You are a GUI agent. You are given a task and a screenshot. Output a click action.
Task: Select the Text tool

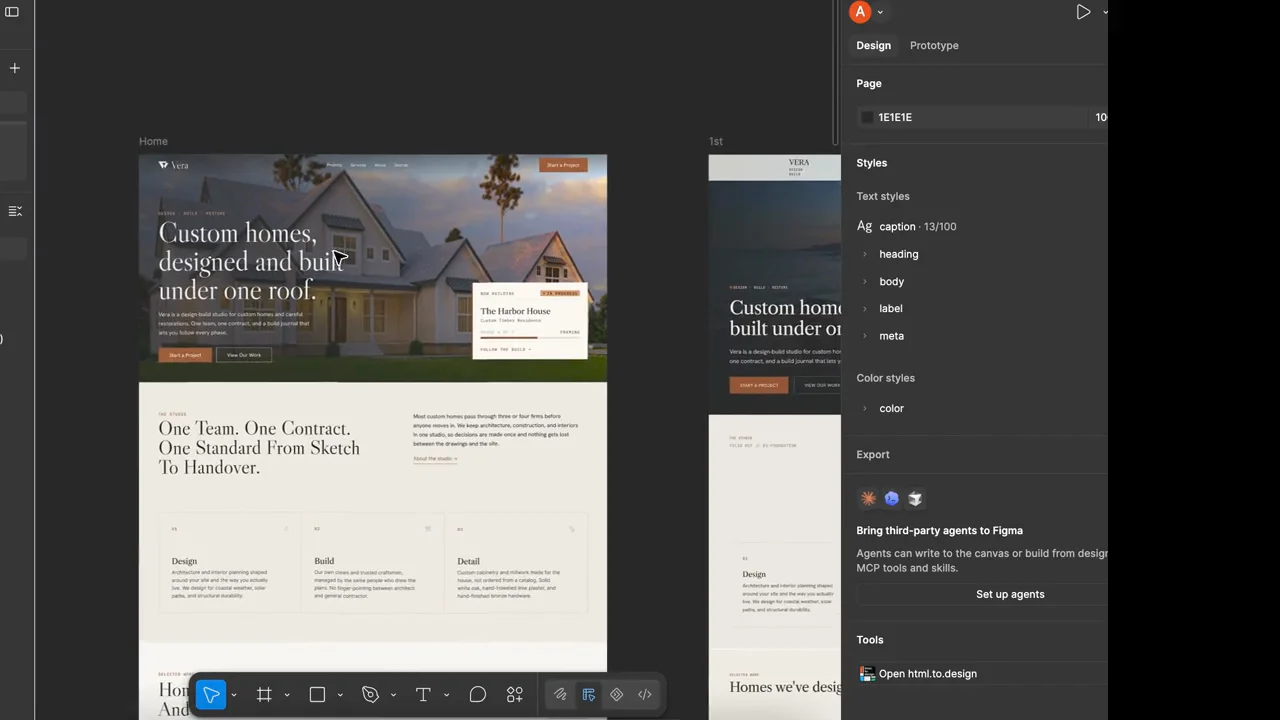[423, 695]
